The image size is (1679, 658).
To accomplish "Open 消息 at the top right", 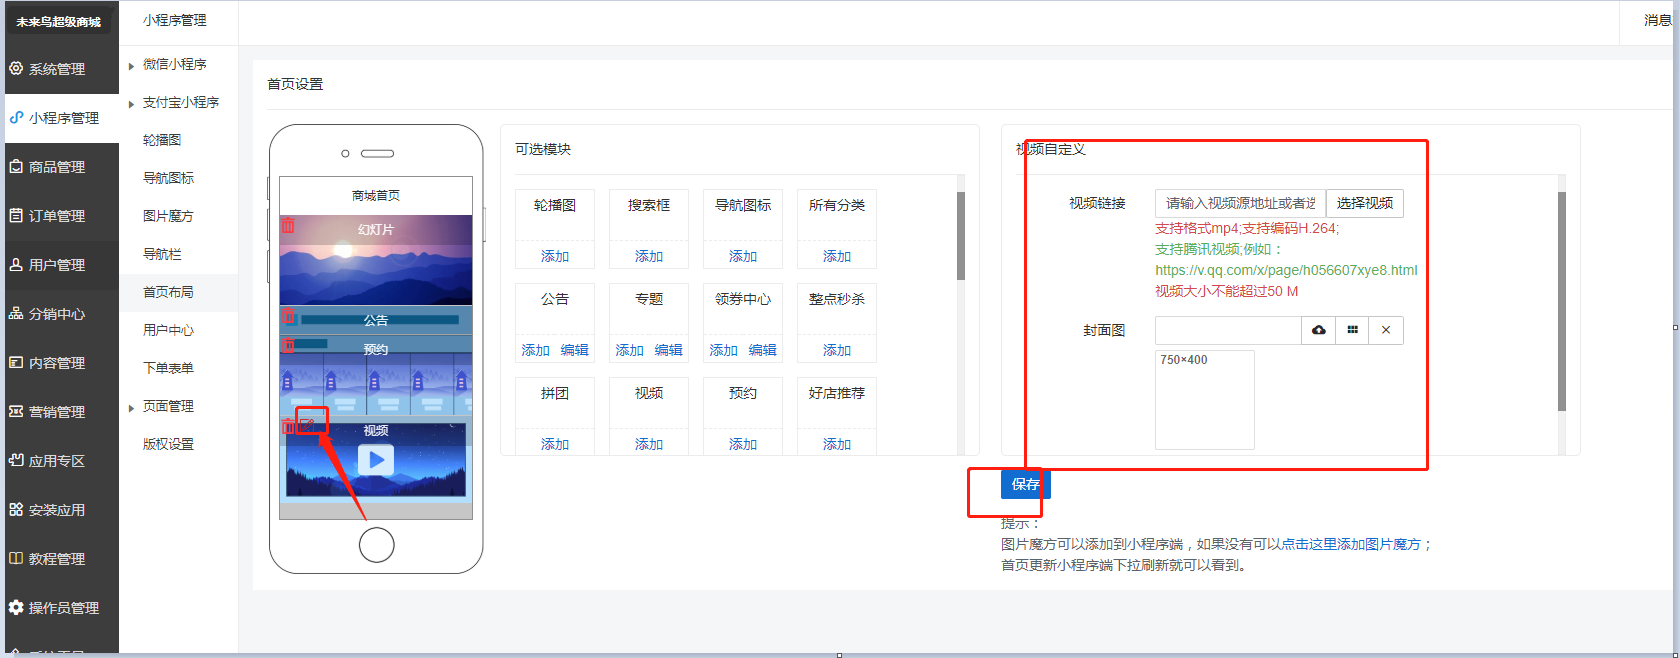I will 1657,20.
